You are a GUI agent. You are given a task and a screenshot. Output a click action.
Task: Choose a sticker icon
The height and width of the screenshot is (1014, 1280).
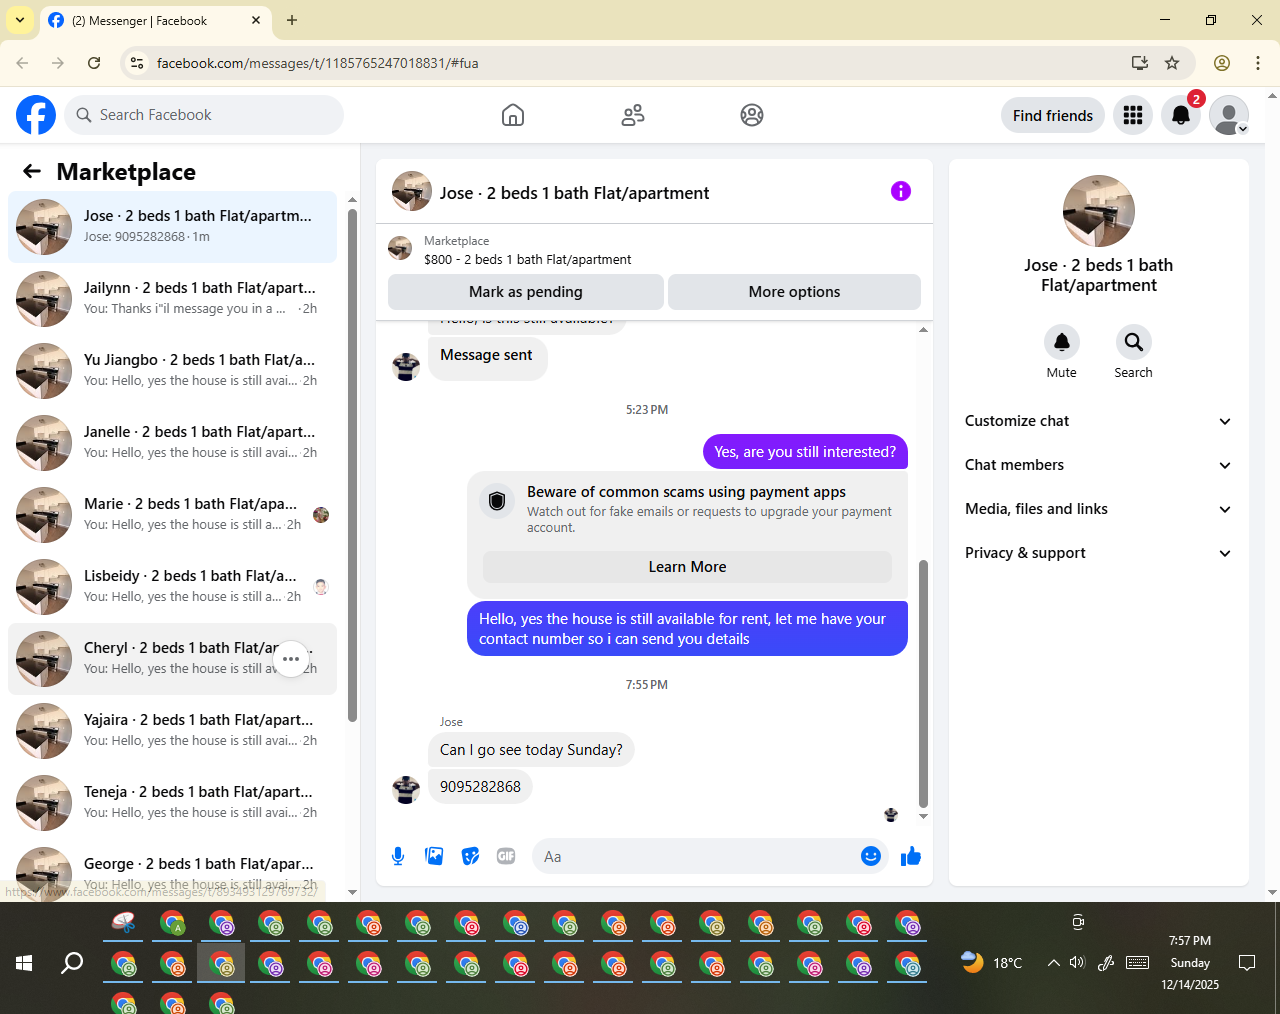[470, 856]
